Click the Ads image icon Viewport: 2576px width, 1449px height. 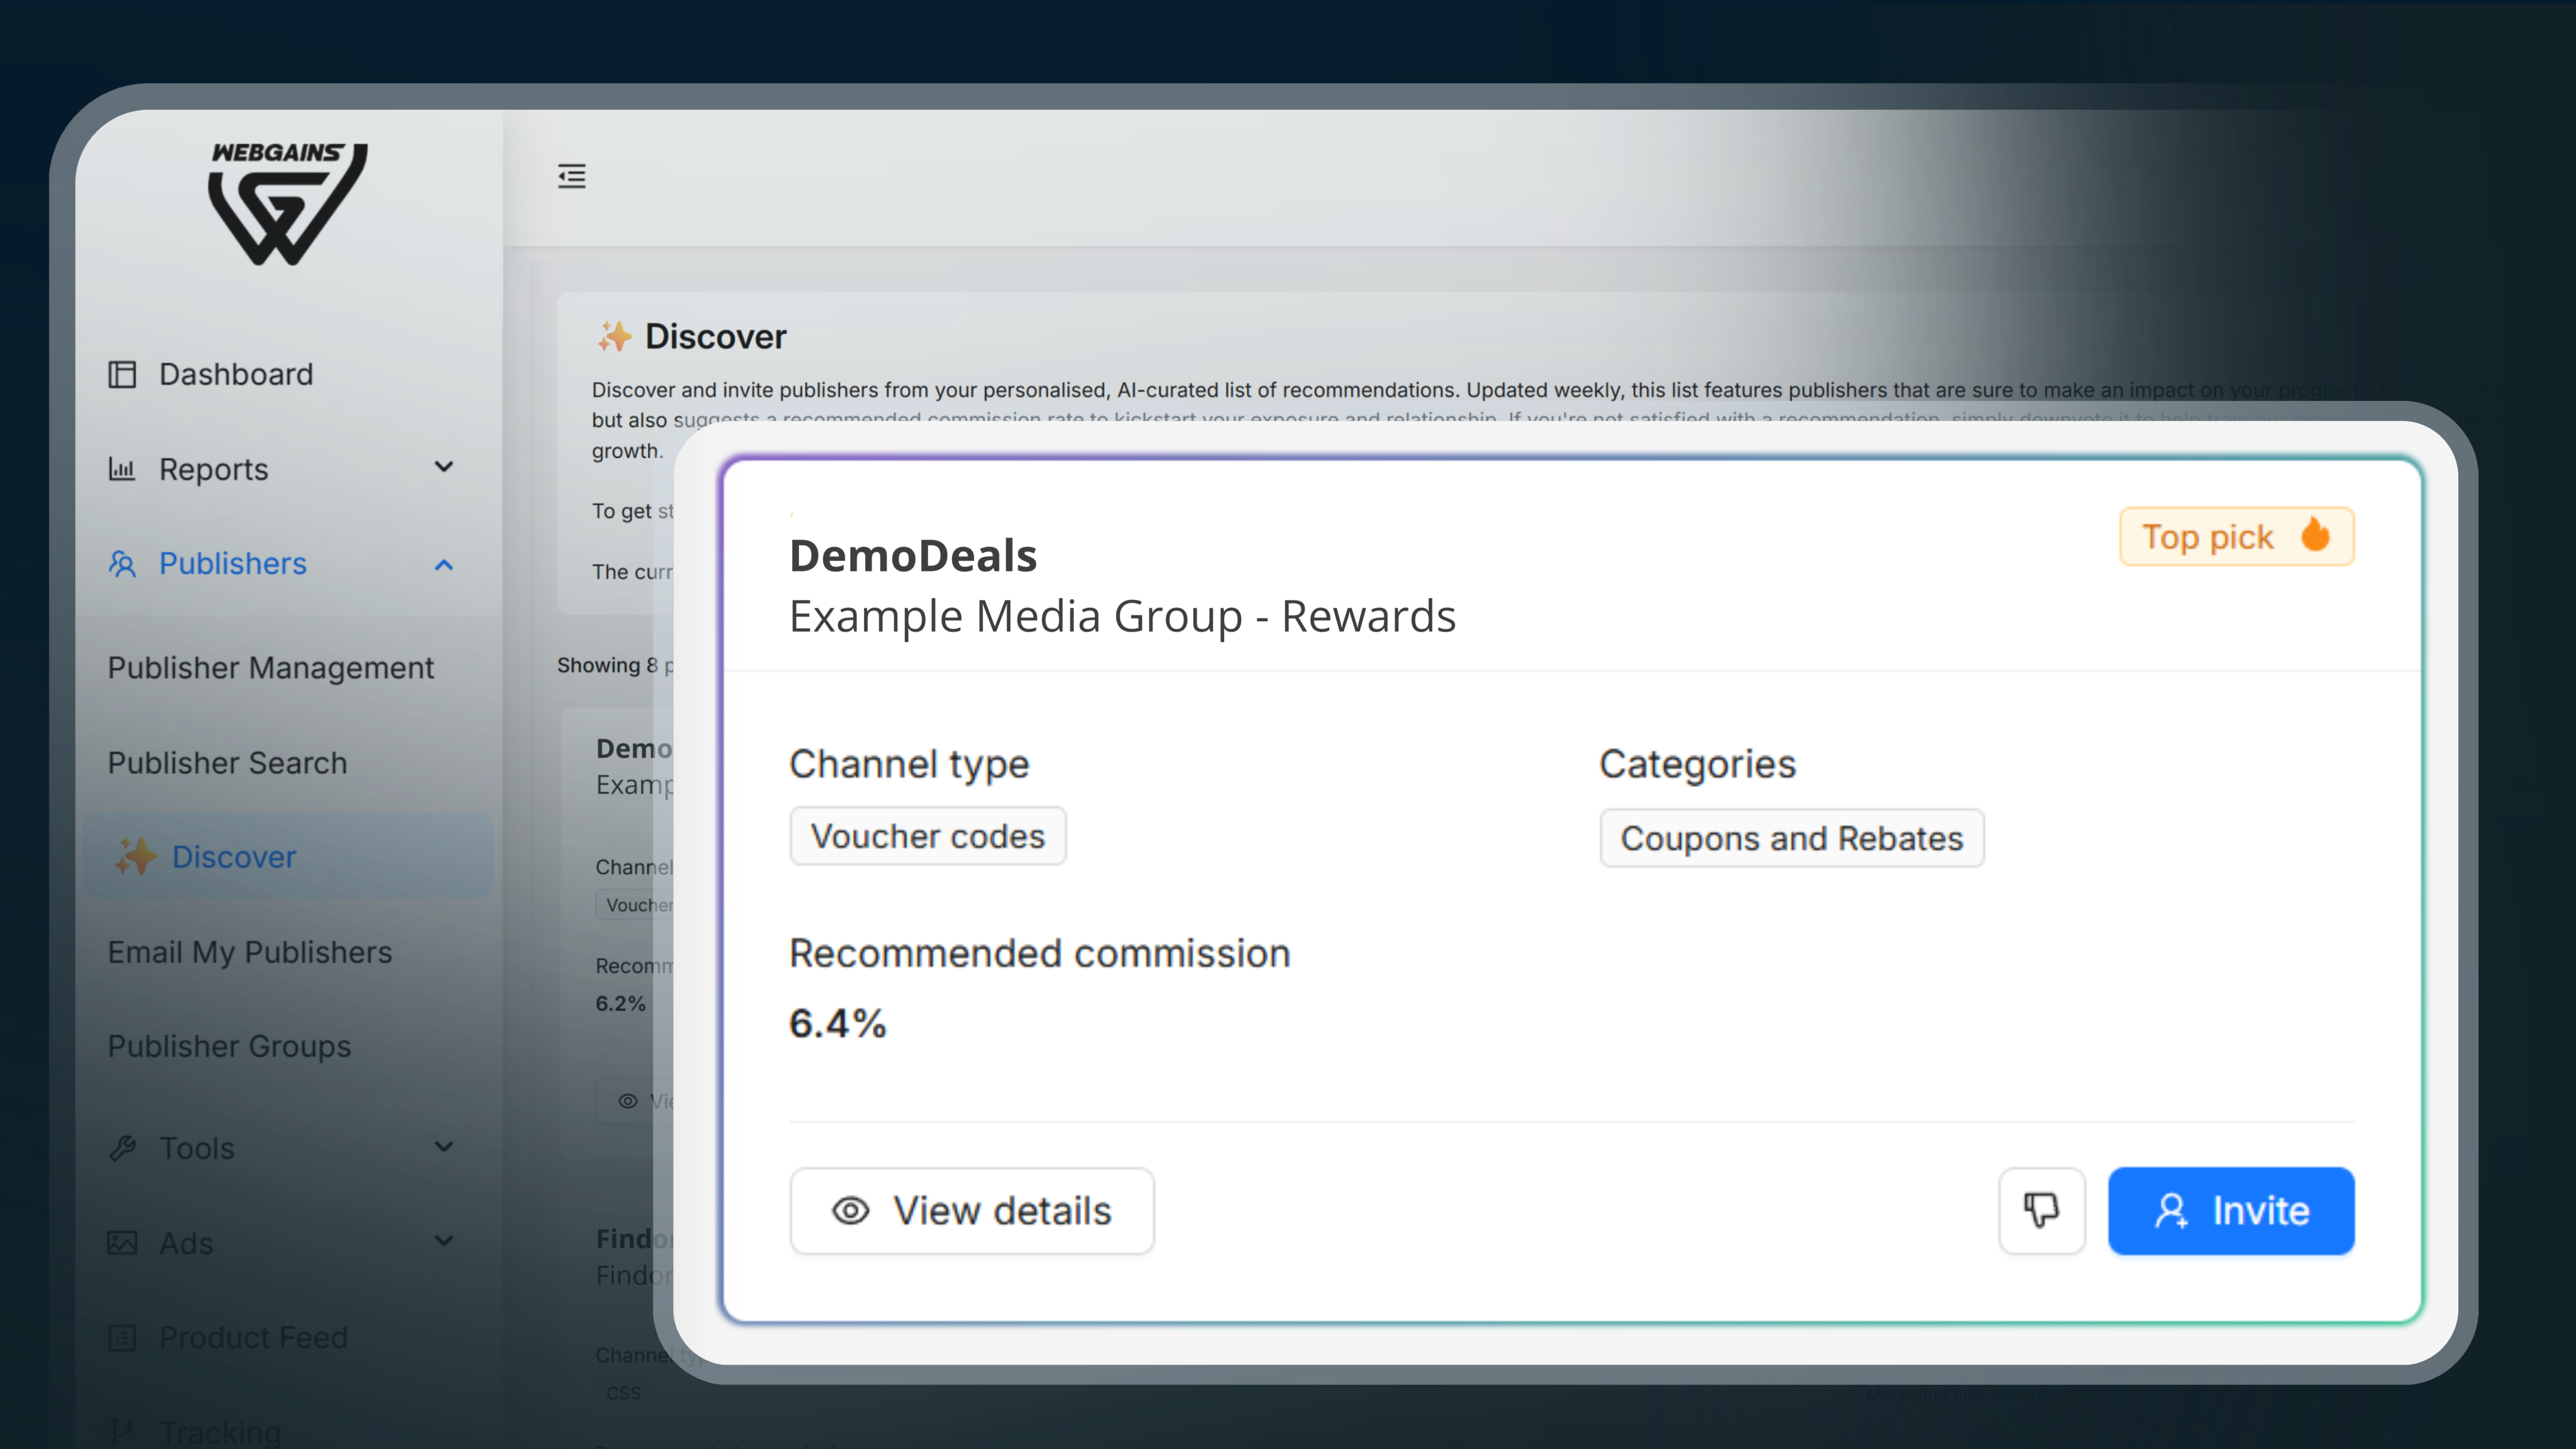point(122,1243)
